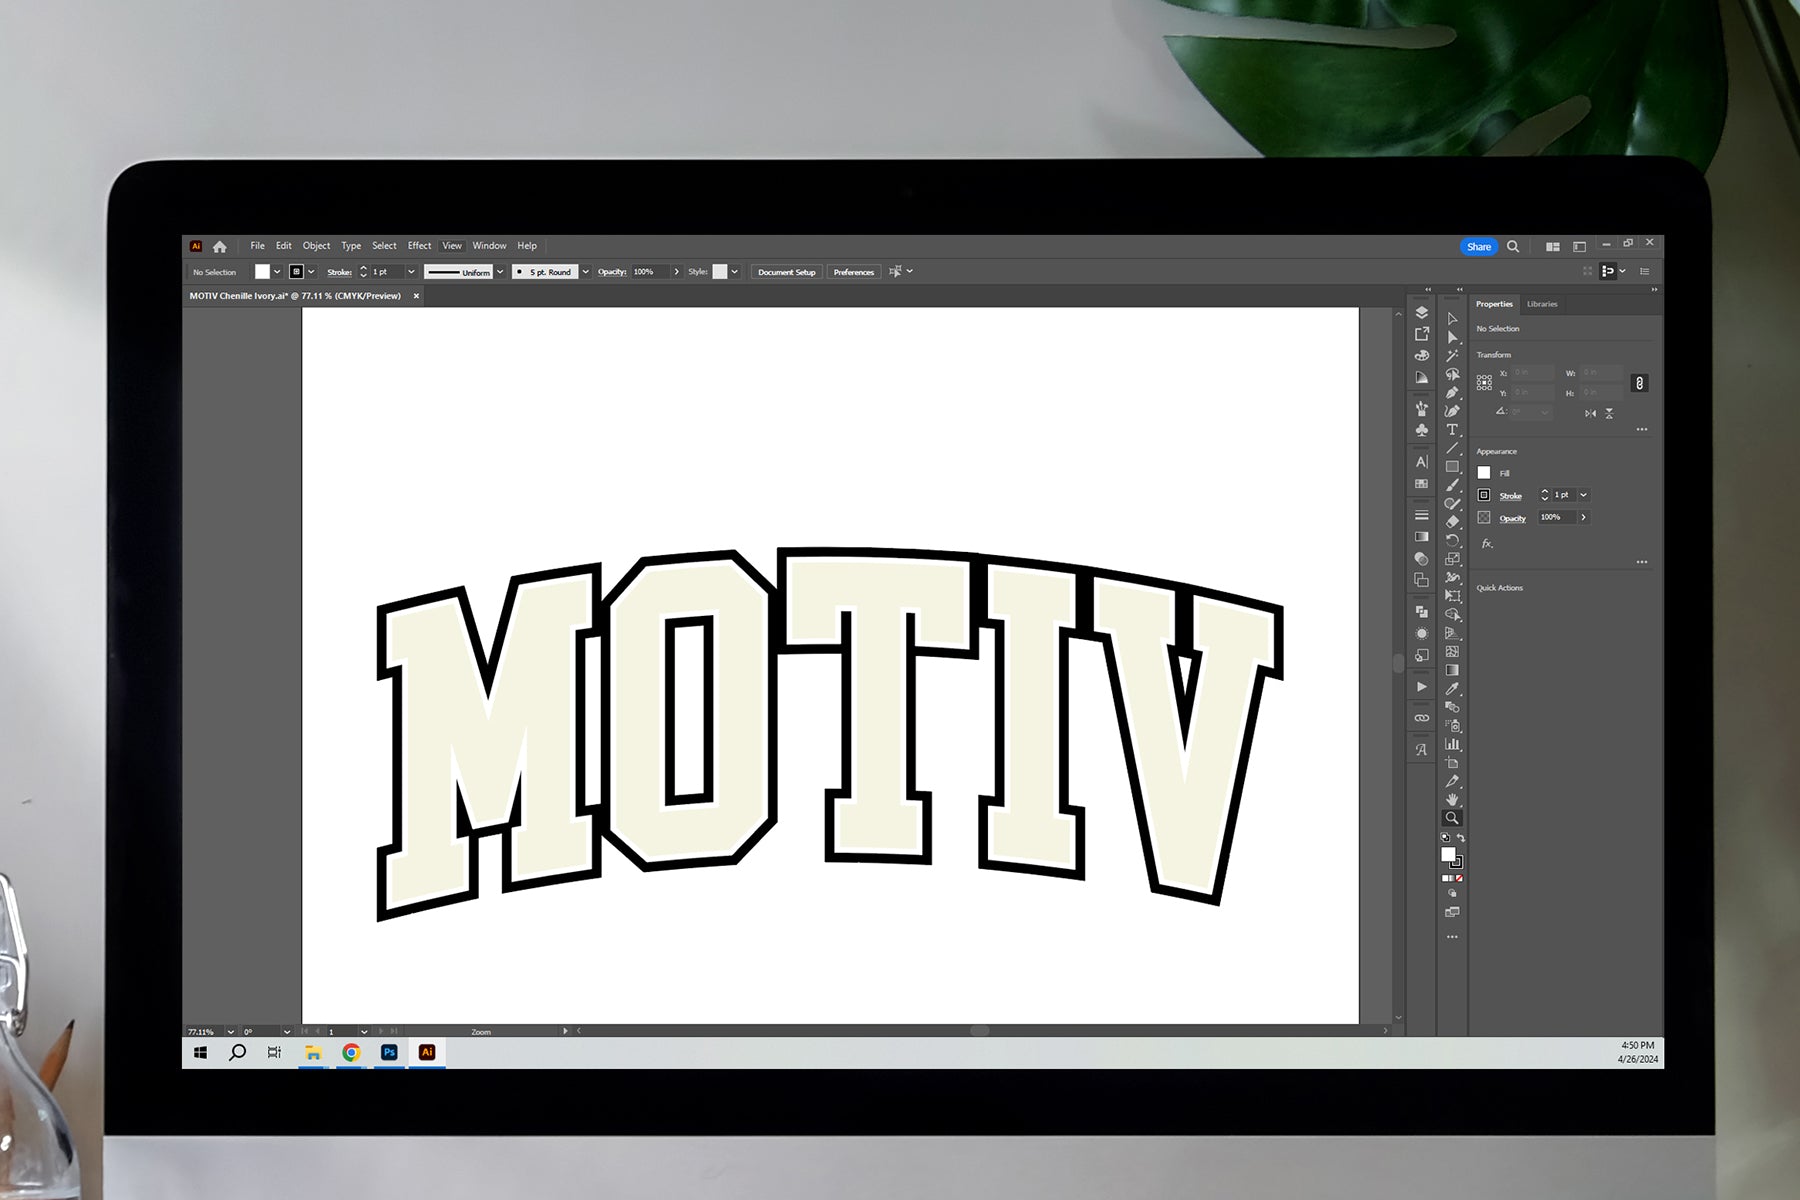Select the Eraser tool

point(1452,522)
